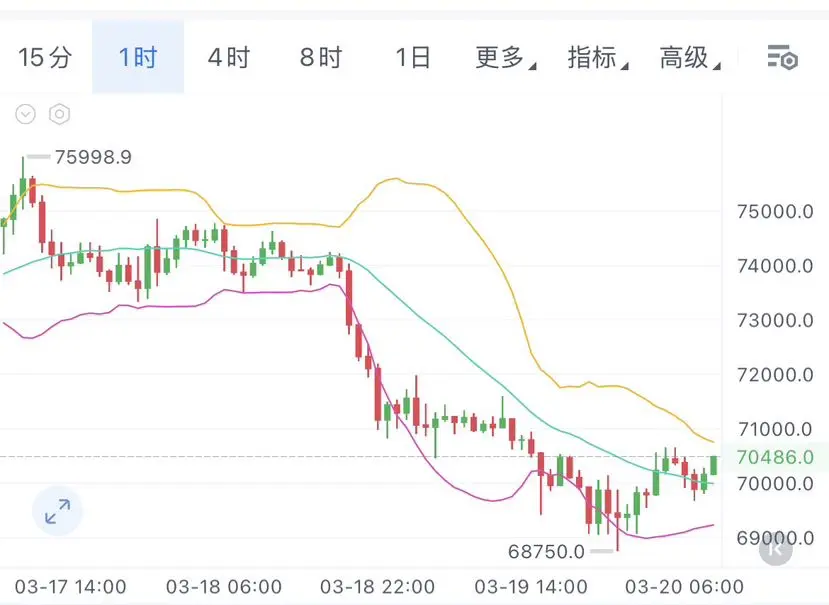Screen dimensions: 829x605
Task: Select the 8时 interval
Action: pos(320,58)
